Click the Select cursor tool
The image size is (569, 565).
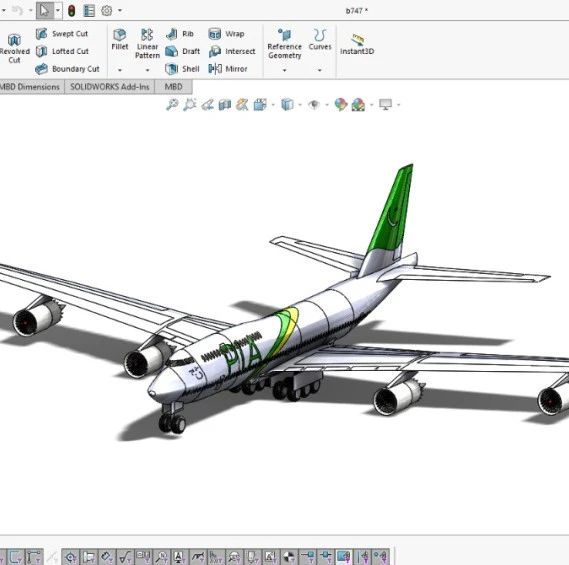45,11
